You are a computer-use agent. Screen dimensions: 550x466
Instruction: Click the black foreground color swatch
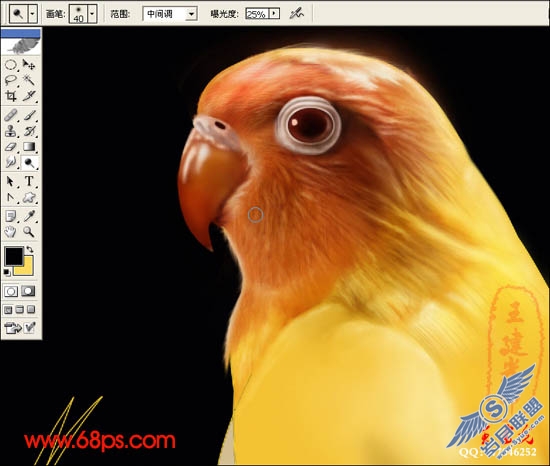pos(13,256)
